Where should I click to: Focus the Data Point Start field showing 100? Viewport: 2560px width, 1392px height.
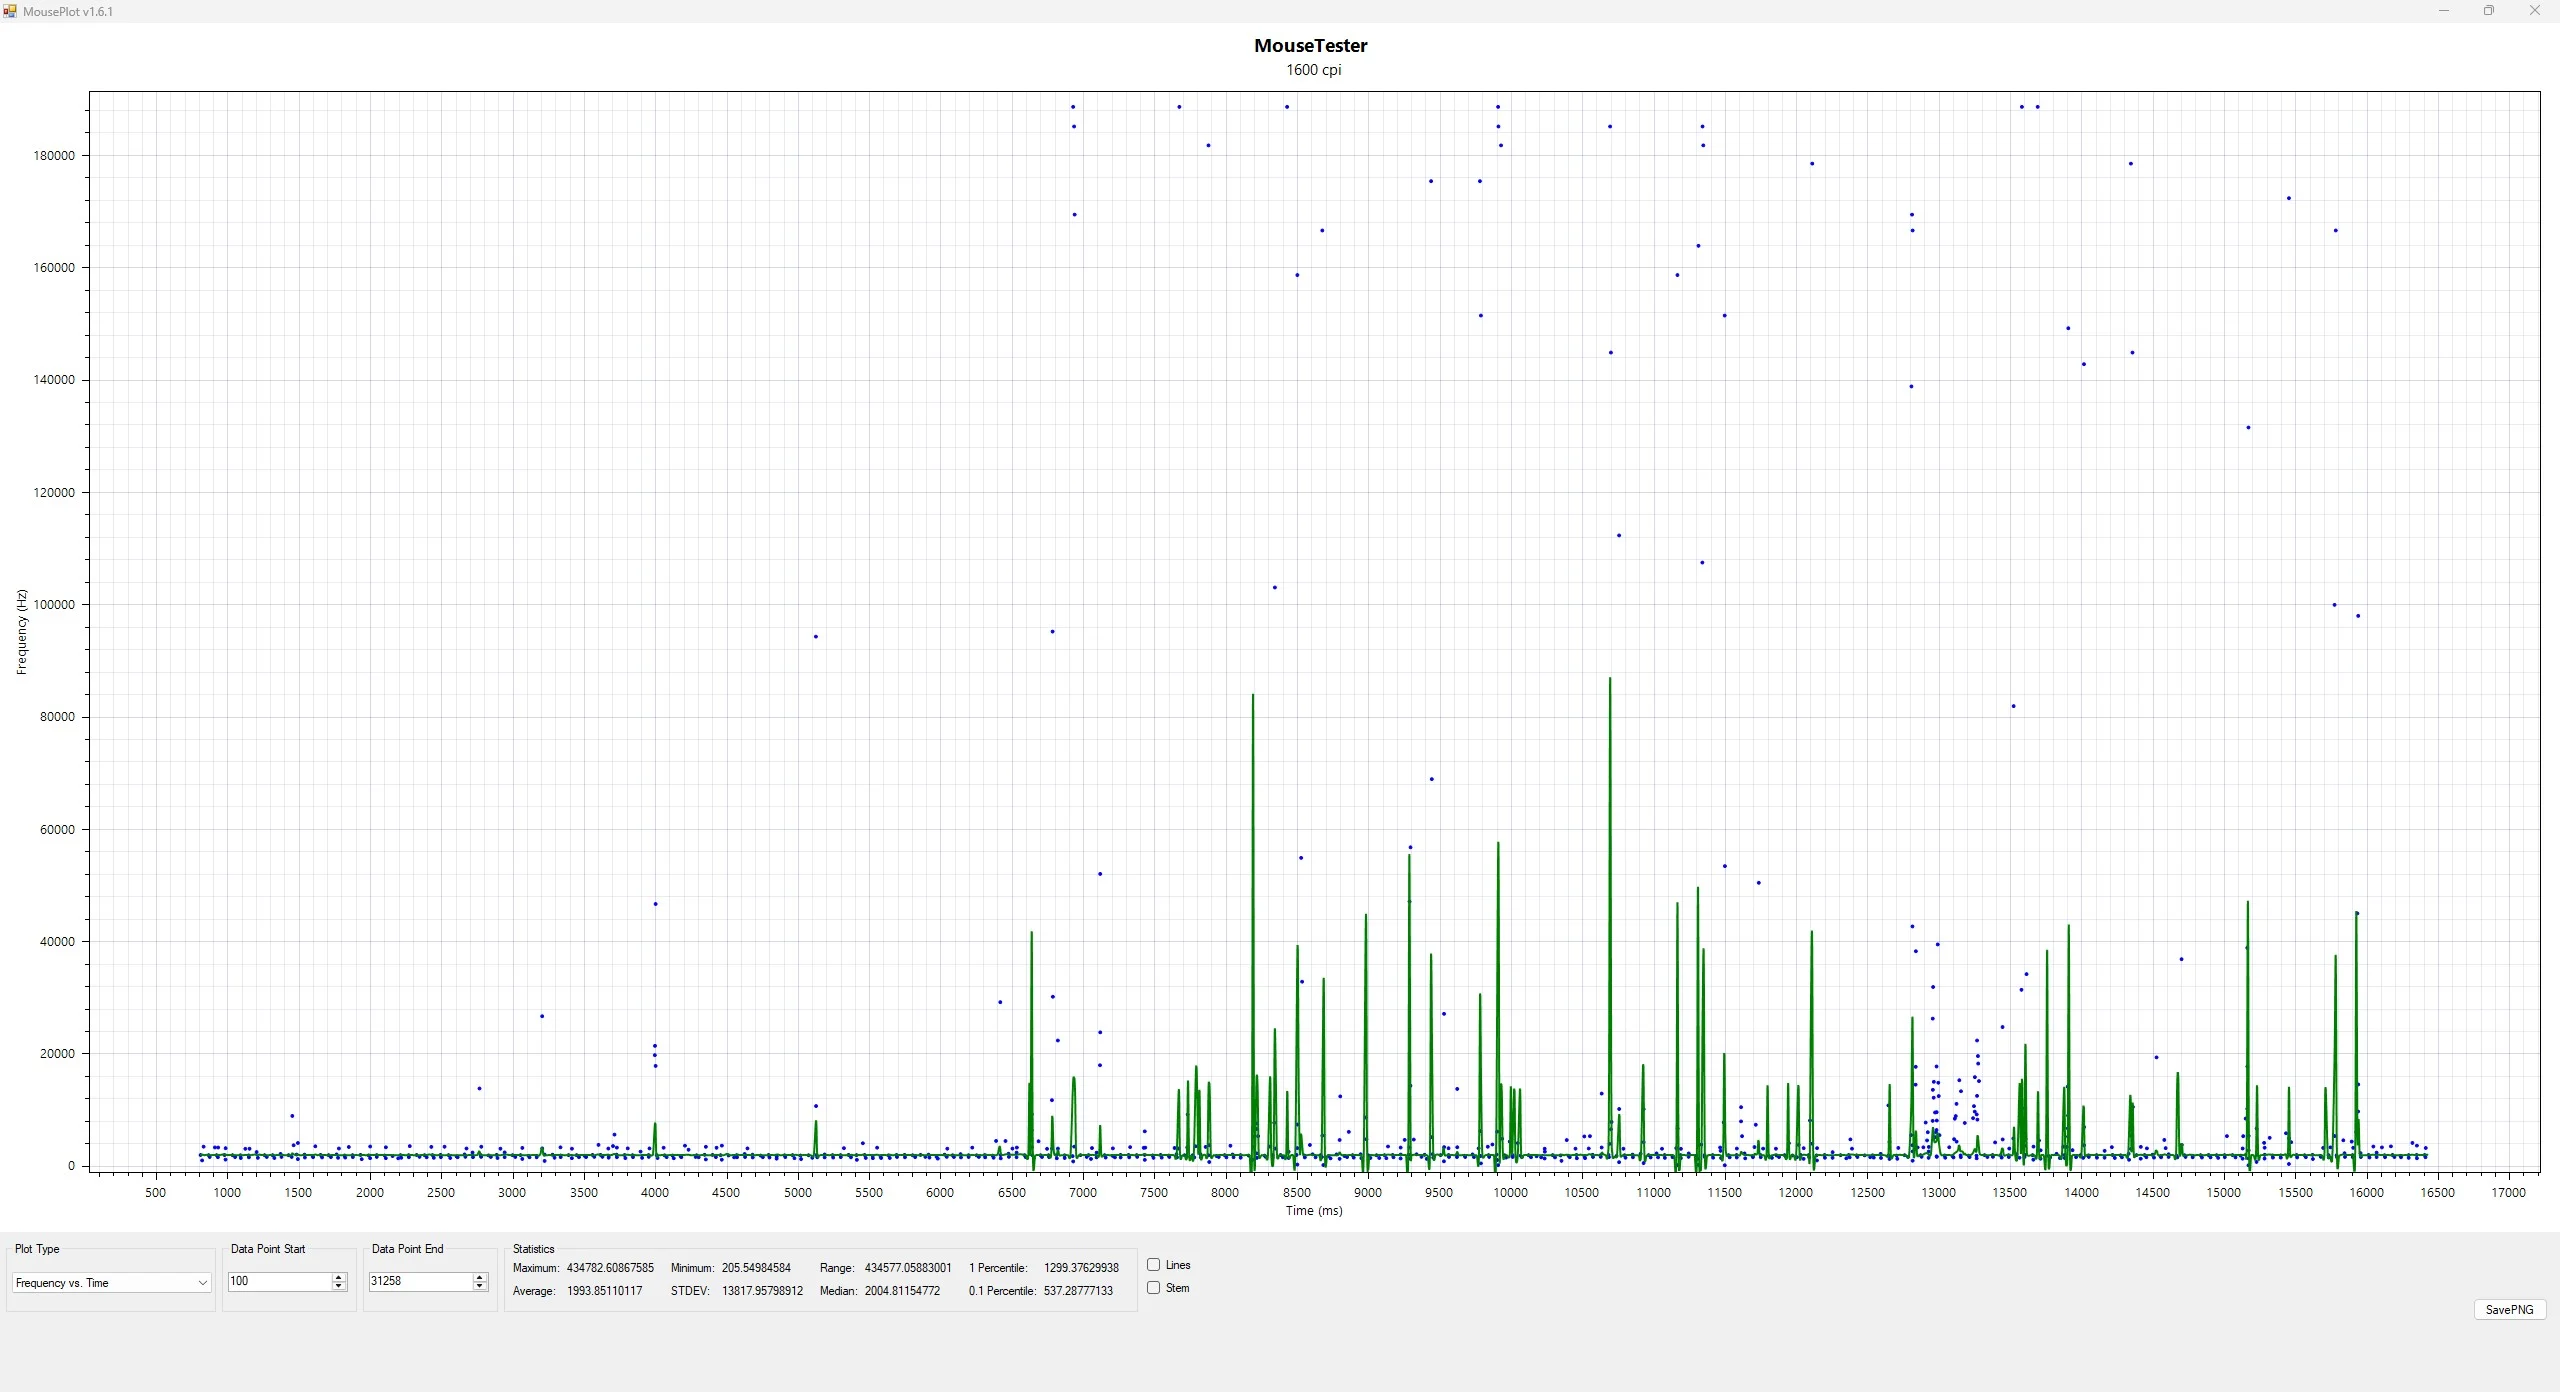click(x=279, y=1281)
